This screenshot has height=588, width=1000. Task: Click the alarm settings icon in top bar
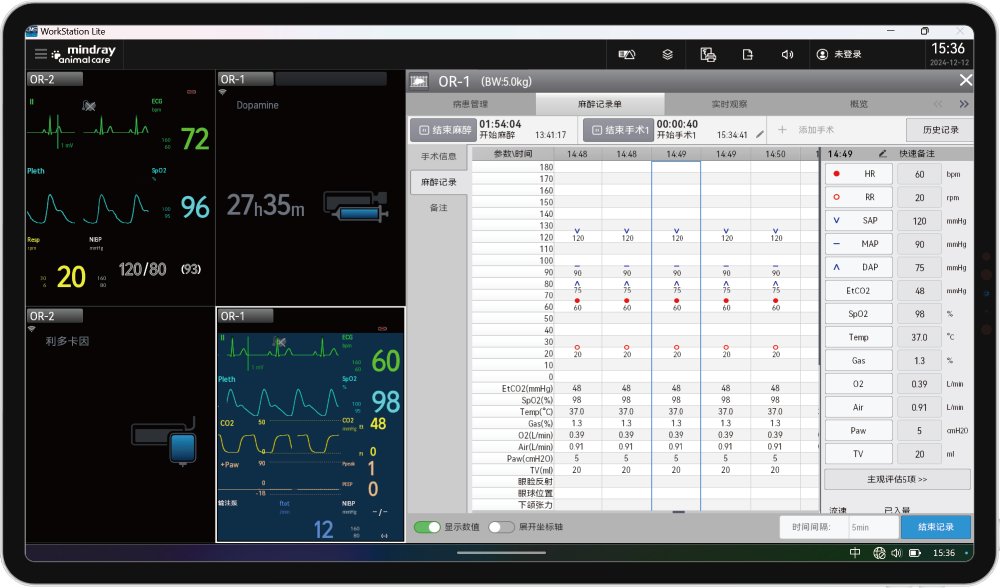pos(627,54)
